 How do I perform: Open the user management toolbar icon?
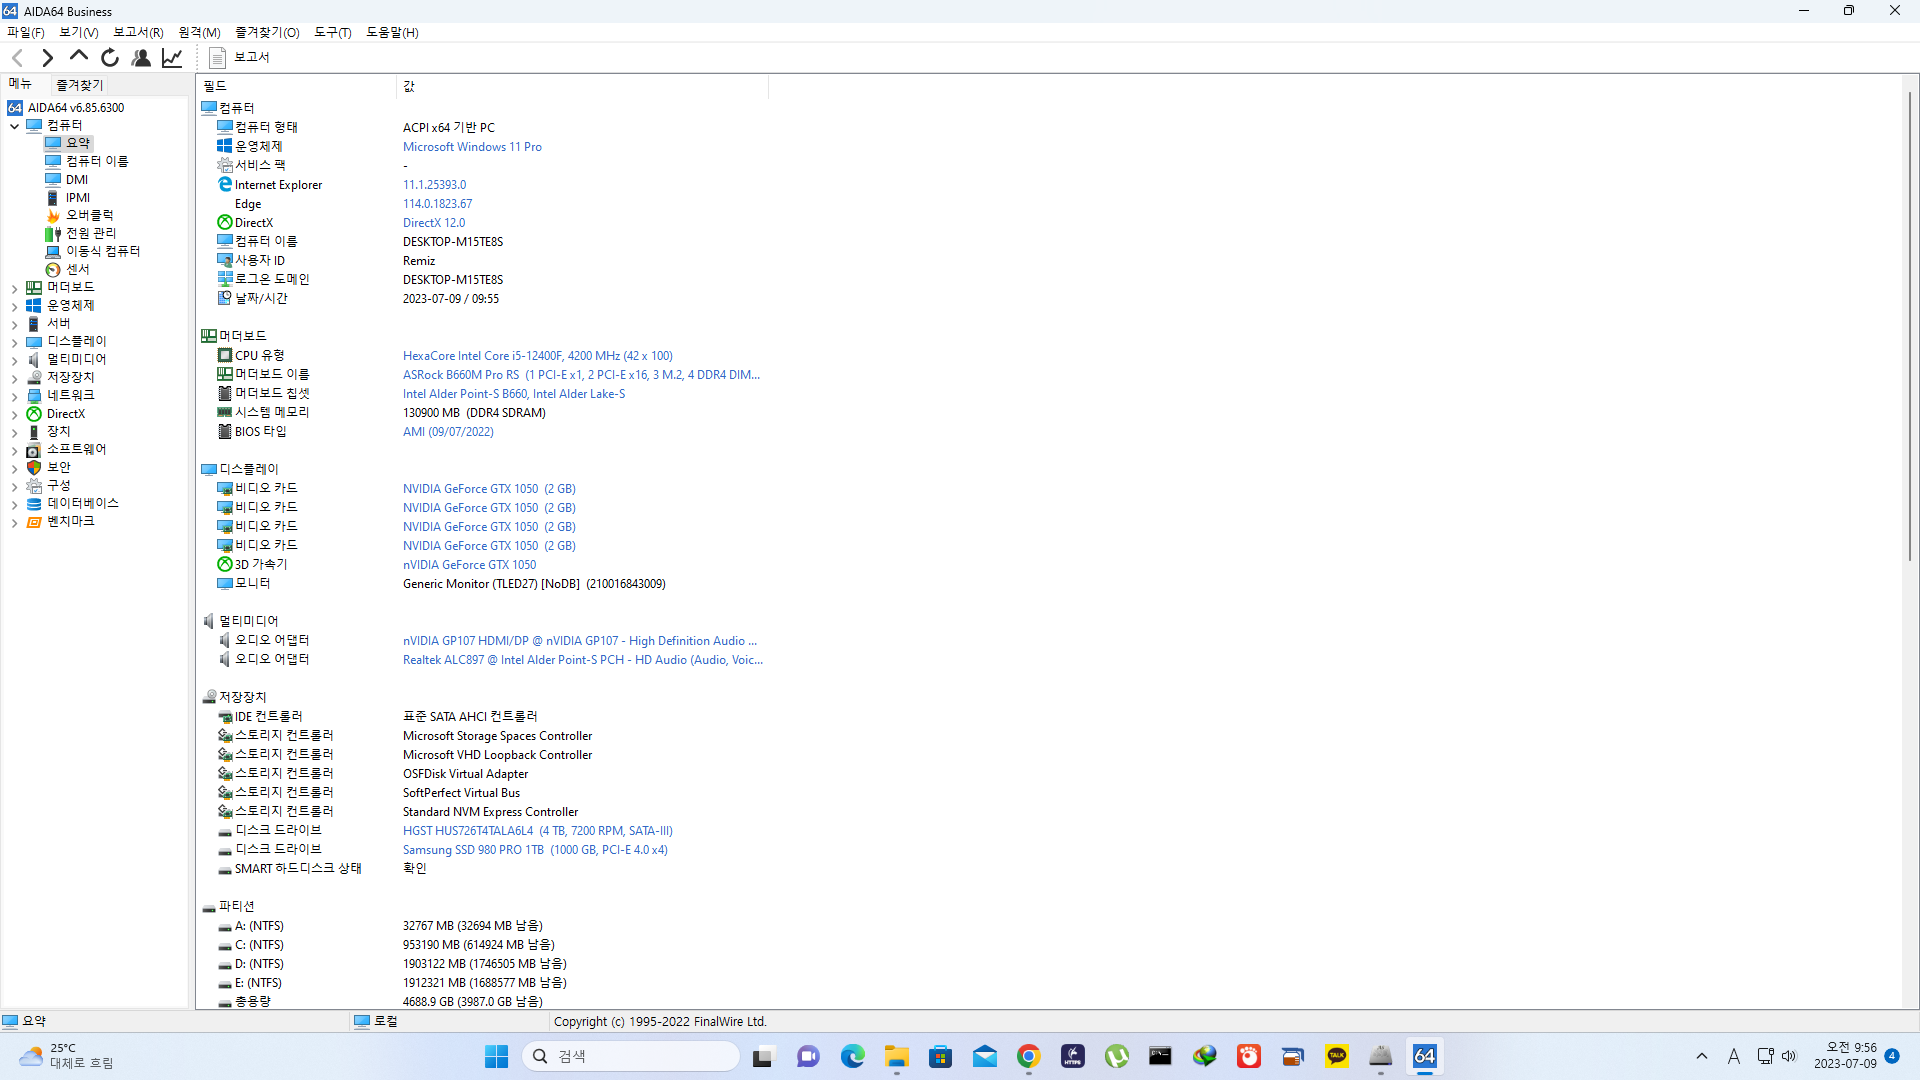pos(141,58)
